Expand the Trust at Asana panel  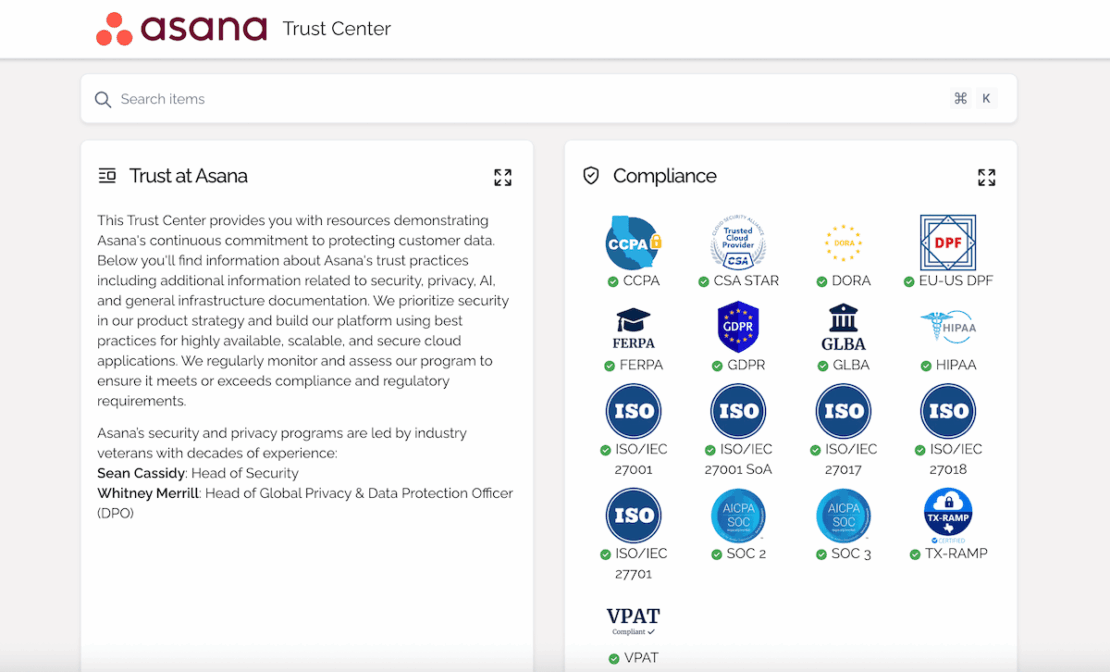tap(503, 176)
